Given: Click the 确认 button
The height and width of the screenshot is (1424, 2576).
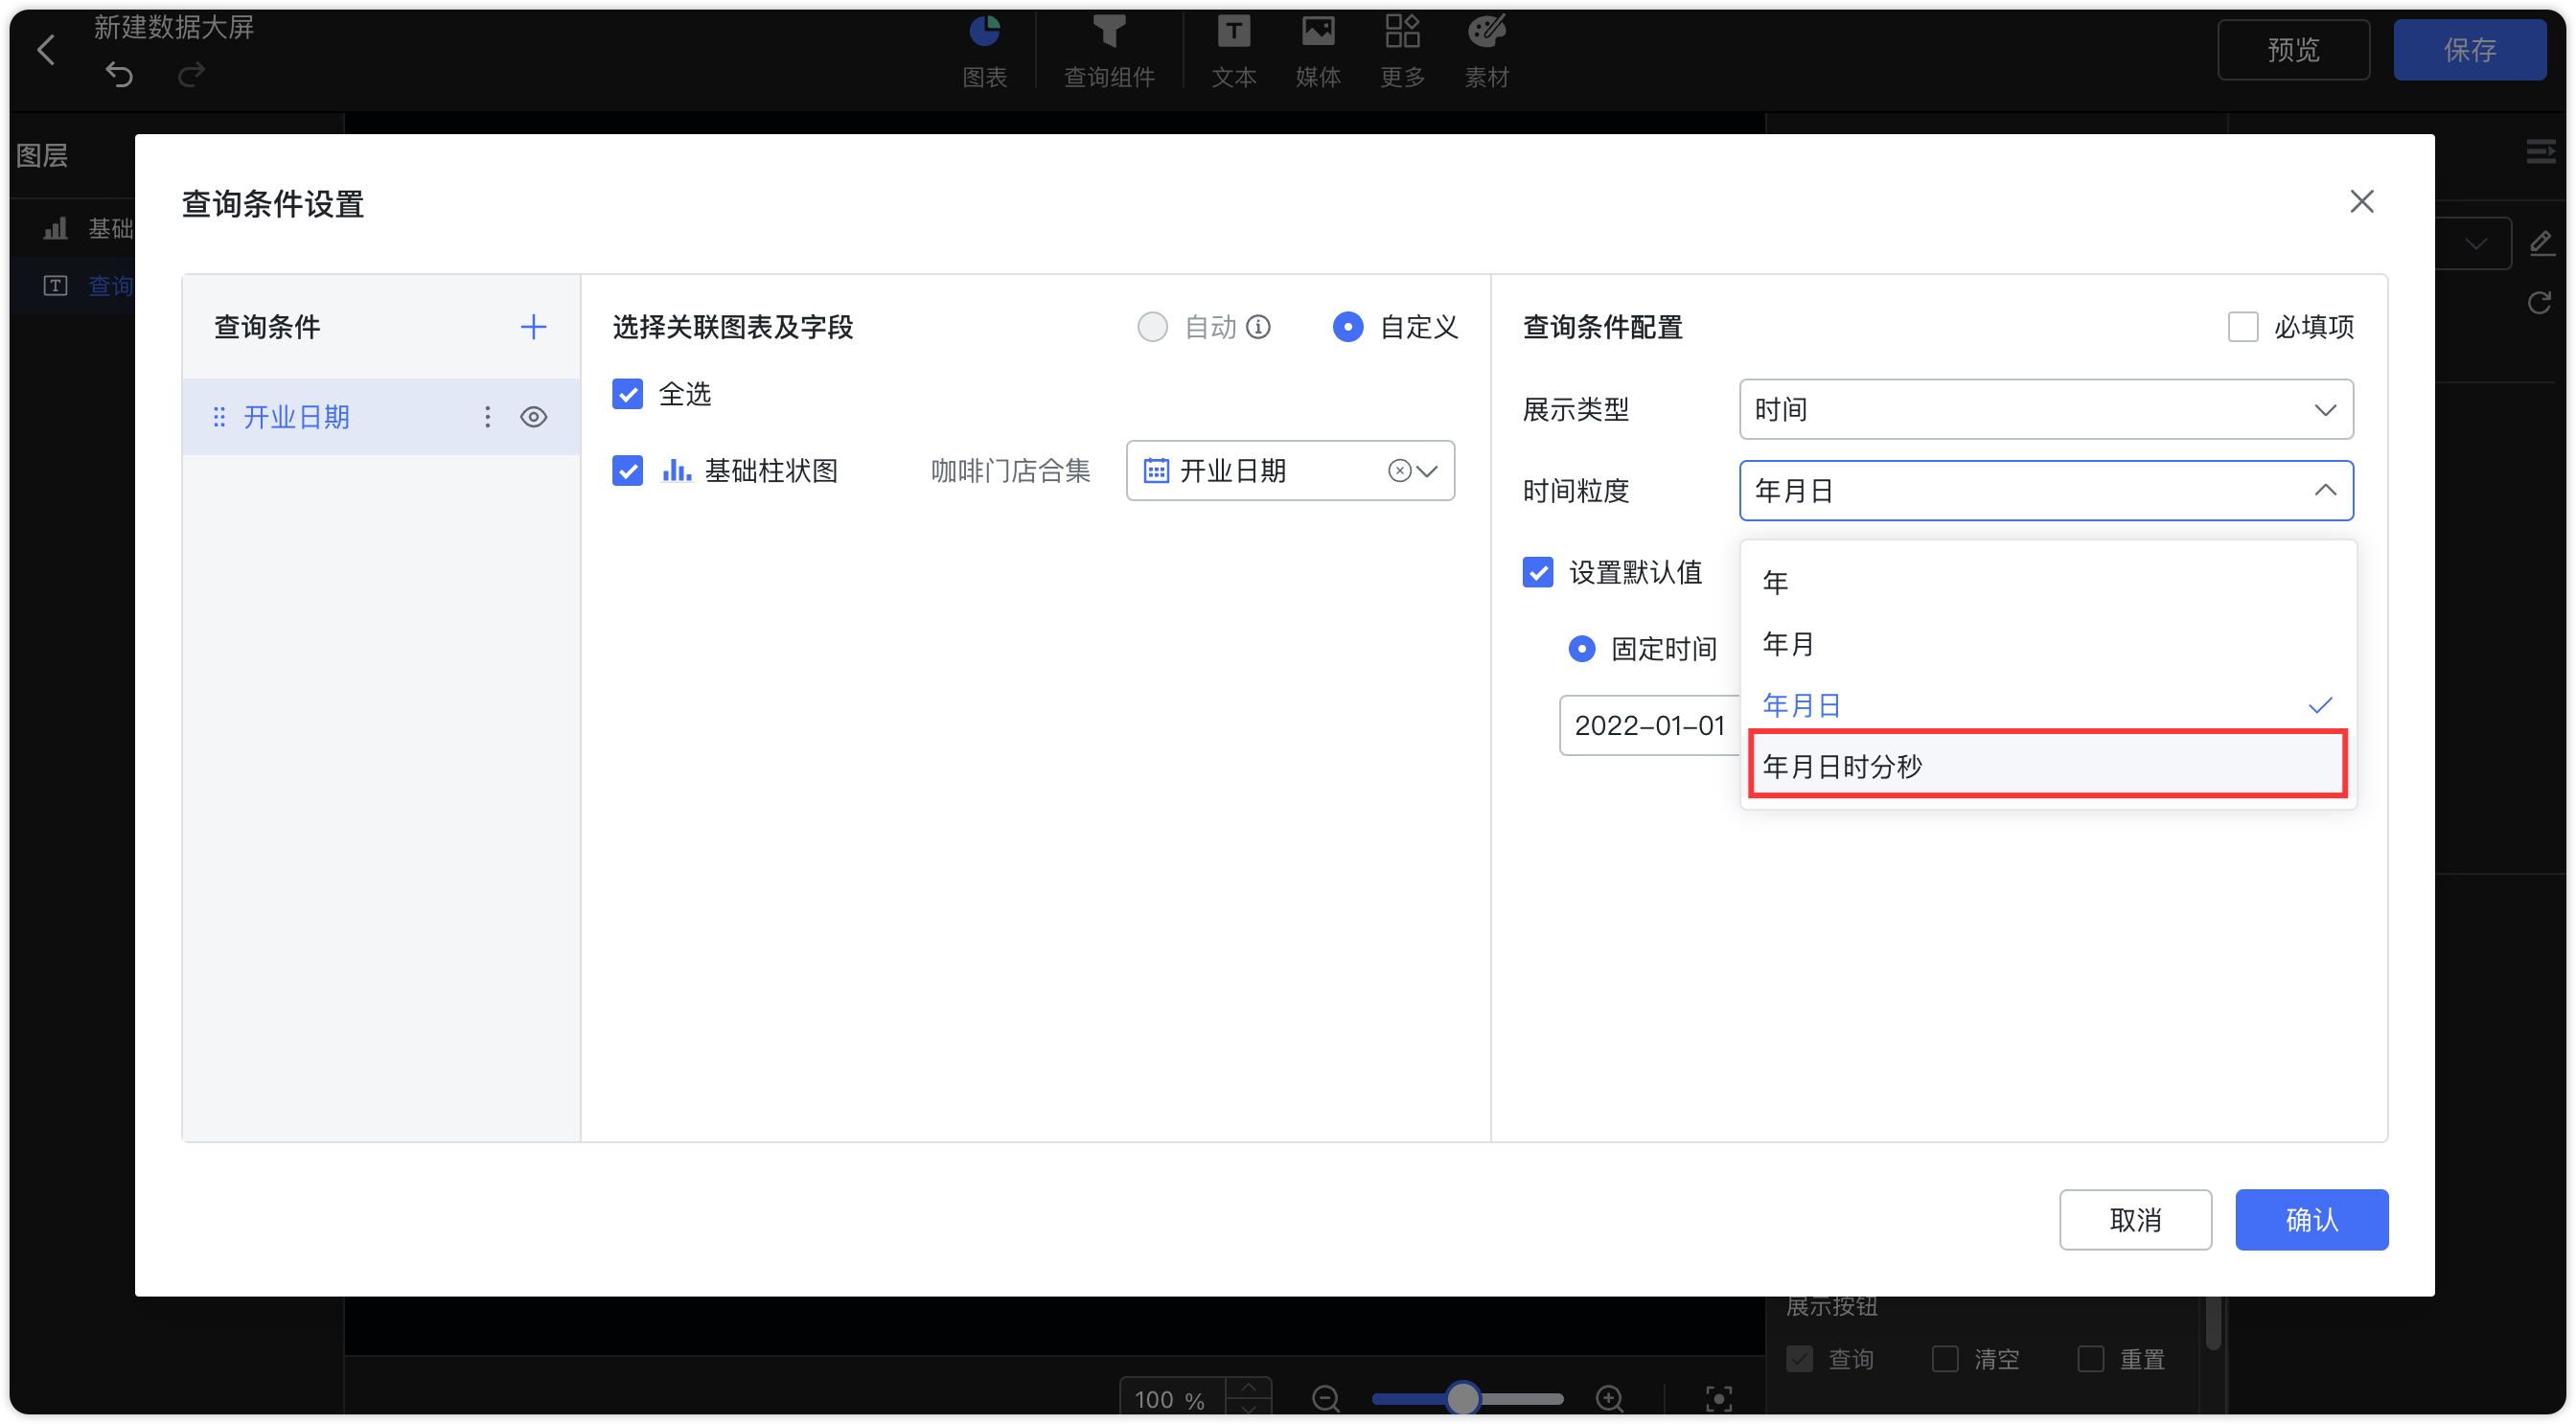Looking at the screenshot, I should (2311, 1219).
